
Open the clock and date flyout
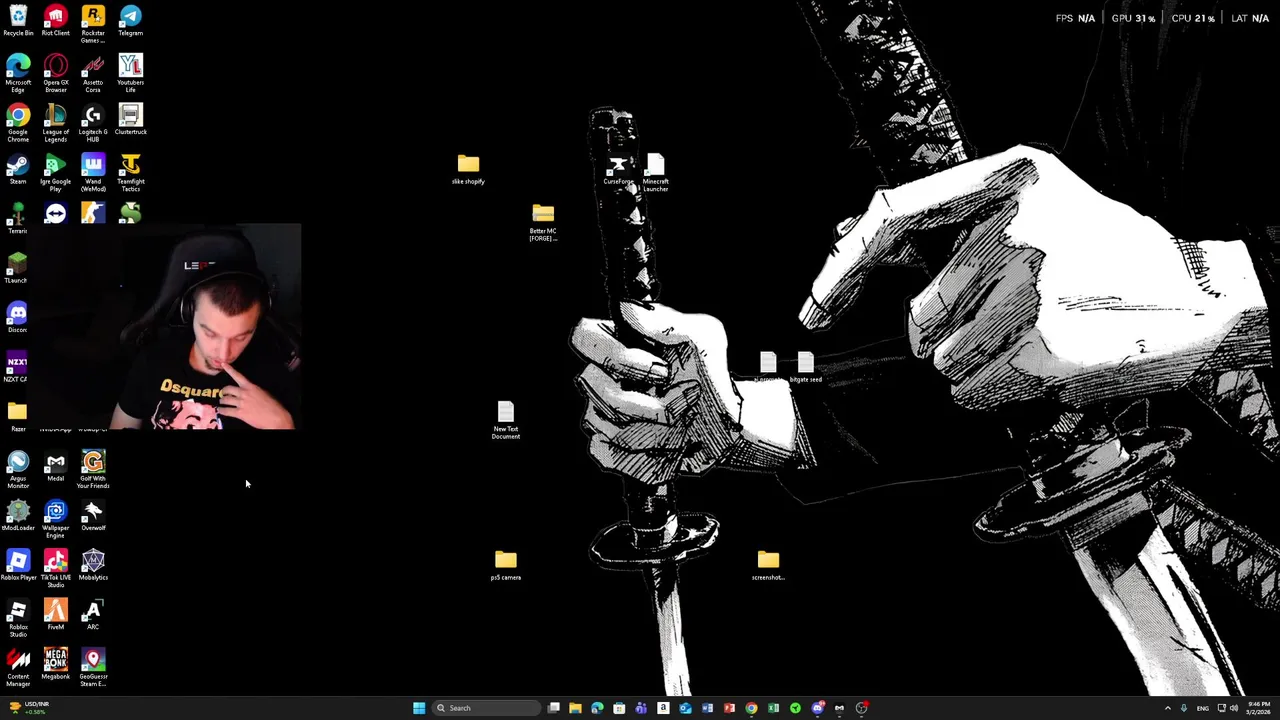coord(1258,708)
